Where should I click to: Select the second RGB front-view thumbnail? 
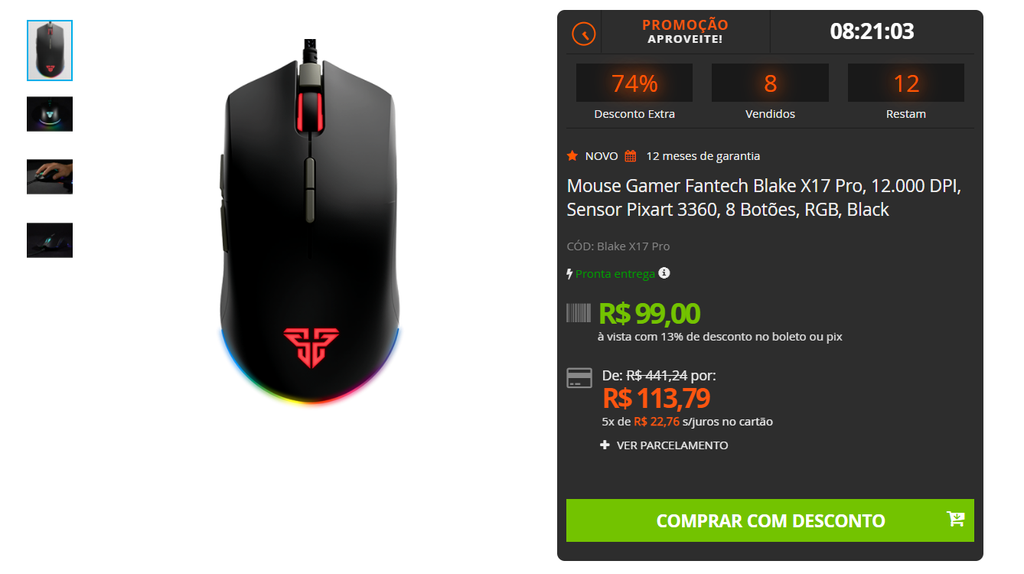(50, 114)
